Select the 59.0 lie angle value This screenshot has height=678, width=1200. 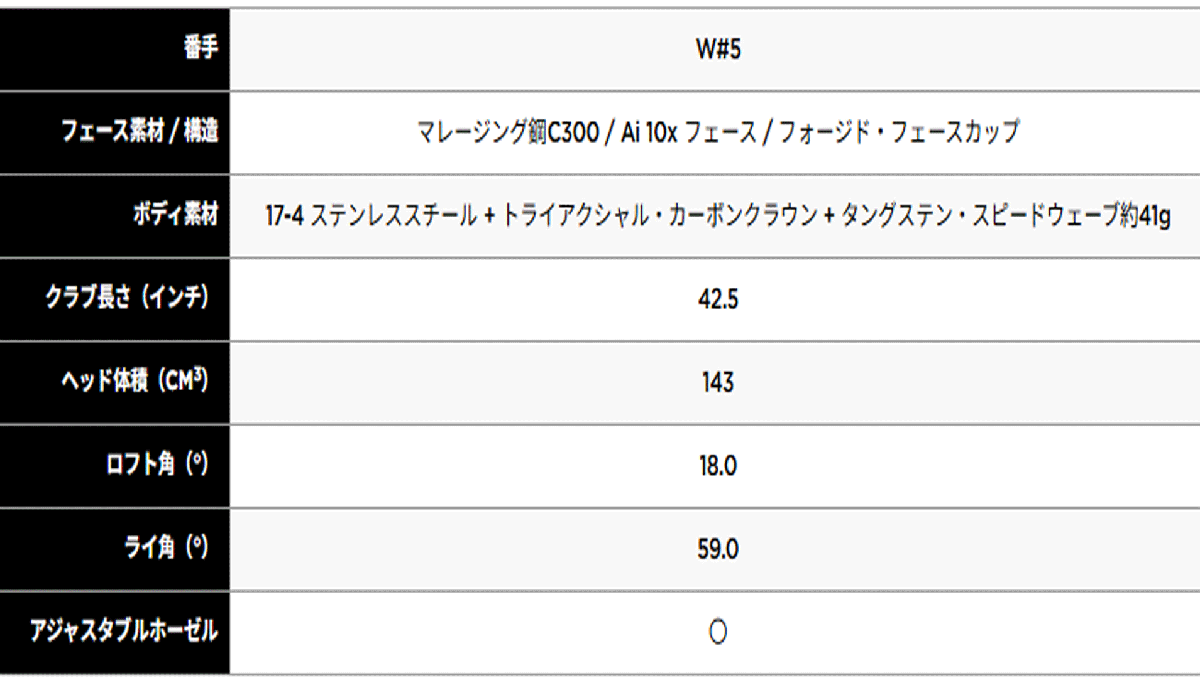click(717, 549)
